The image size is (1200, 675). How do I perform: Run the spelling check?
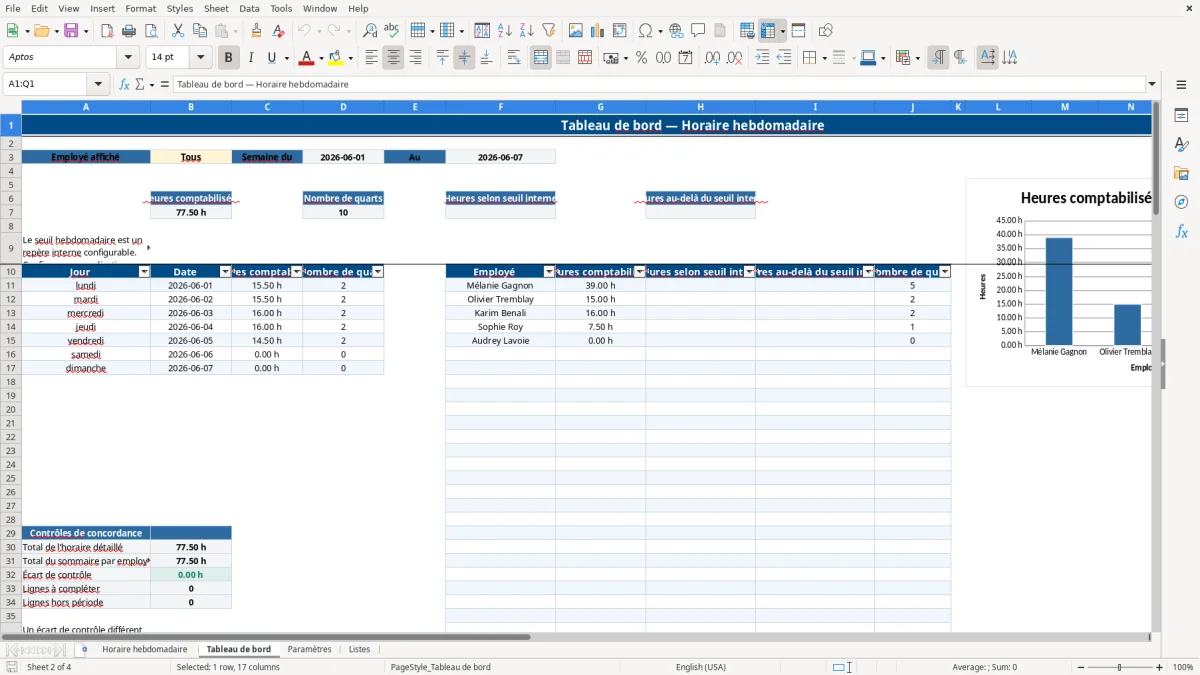click(392, 31)
